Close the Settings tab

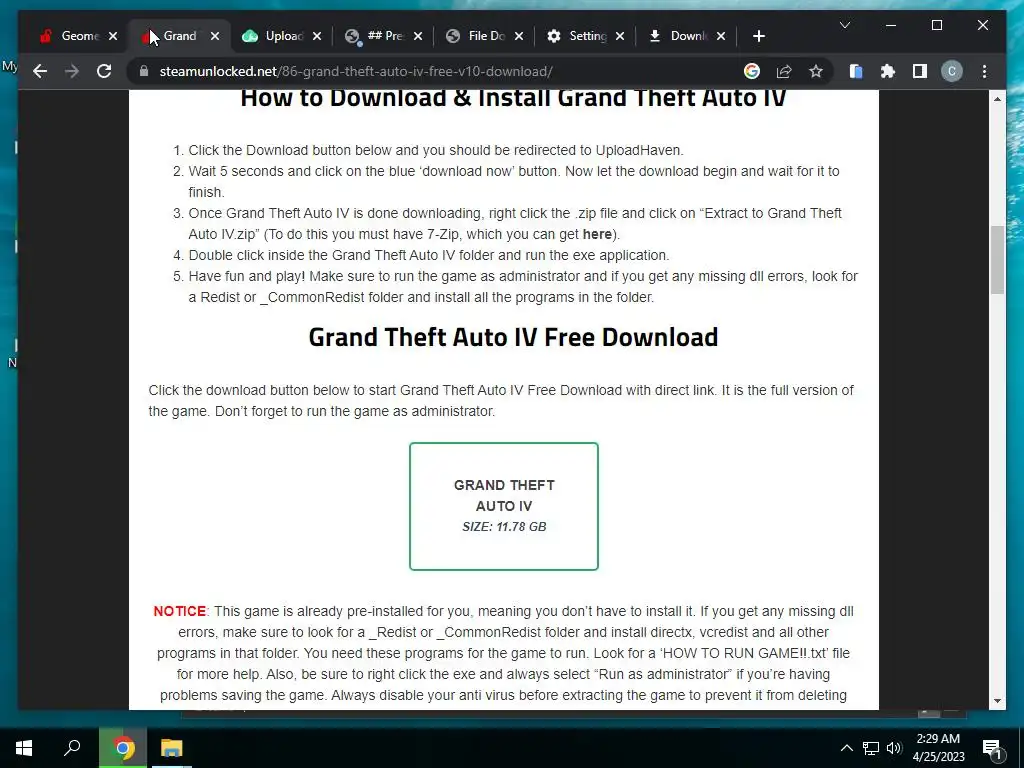(620, 36)
